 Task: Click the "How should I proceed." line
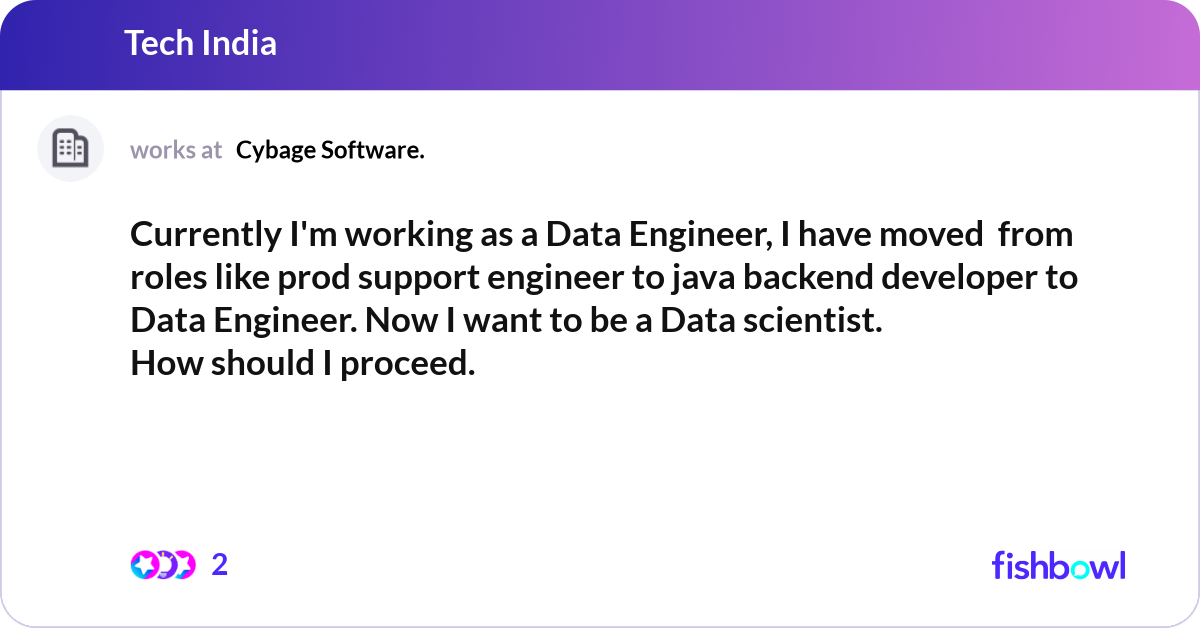302,364
